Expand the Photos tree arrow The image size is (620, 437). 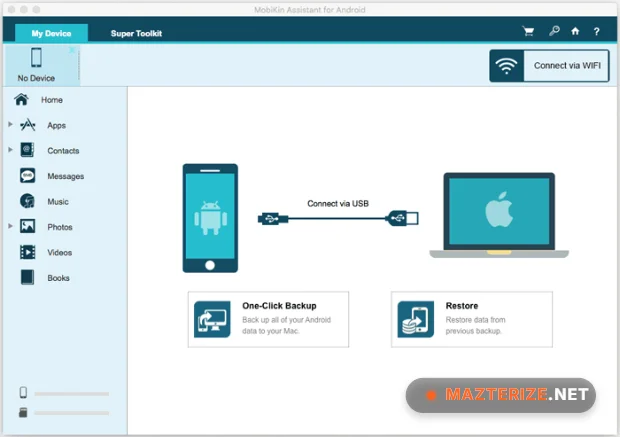point(10,226)
